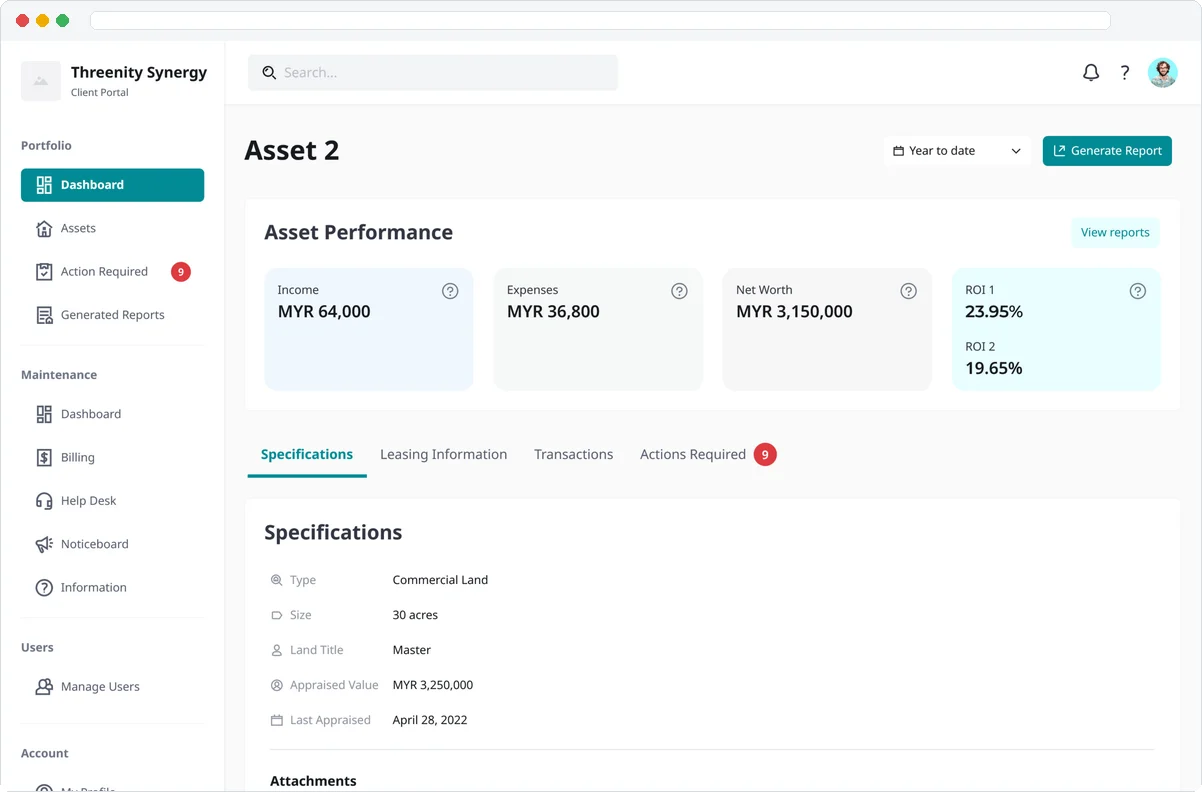Screen dimensions: 1202x792
Task: Click the MYR 3,250,000 appraised value
Action: [x=433, y=685]
